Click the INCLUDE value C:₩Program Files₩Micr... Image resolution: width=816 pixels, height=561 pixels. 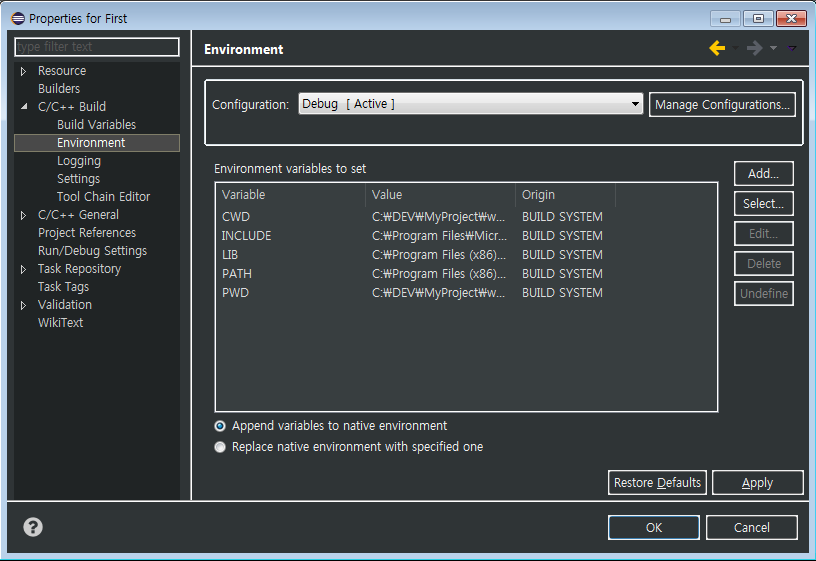[x=439, y=236]
